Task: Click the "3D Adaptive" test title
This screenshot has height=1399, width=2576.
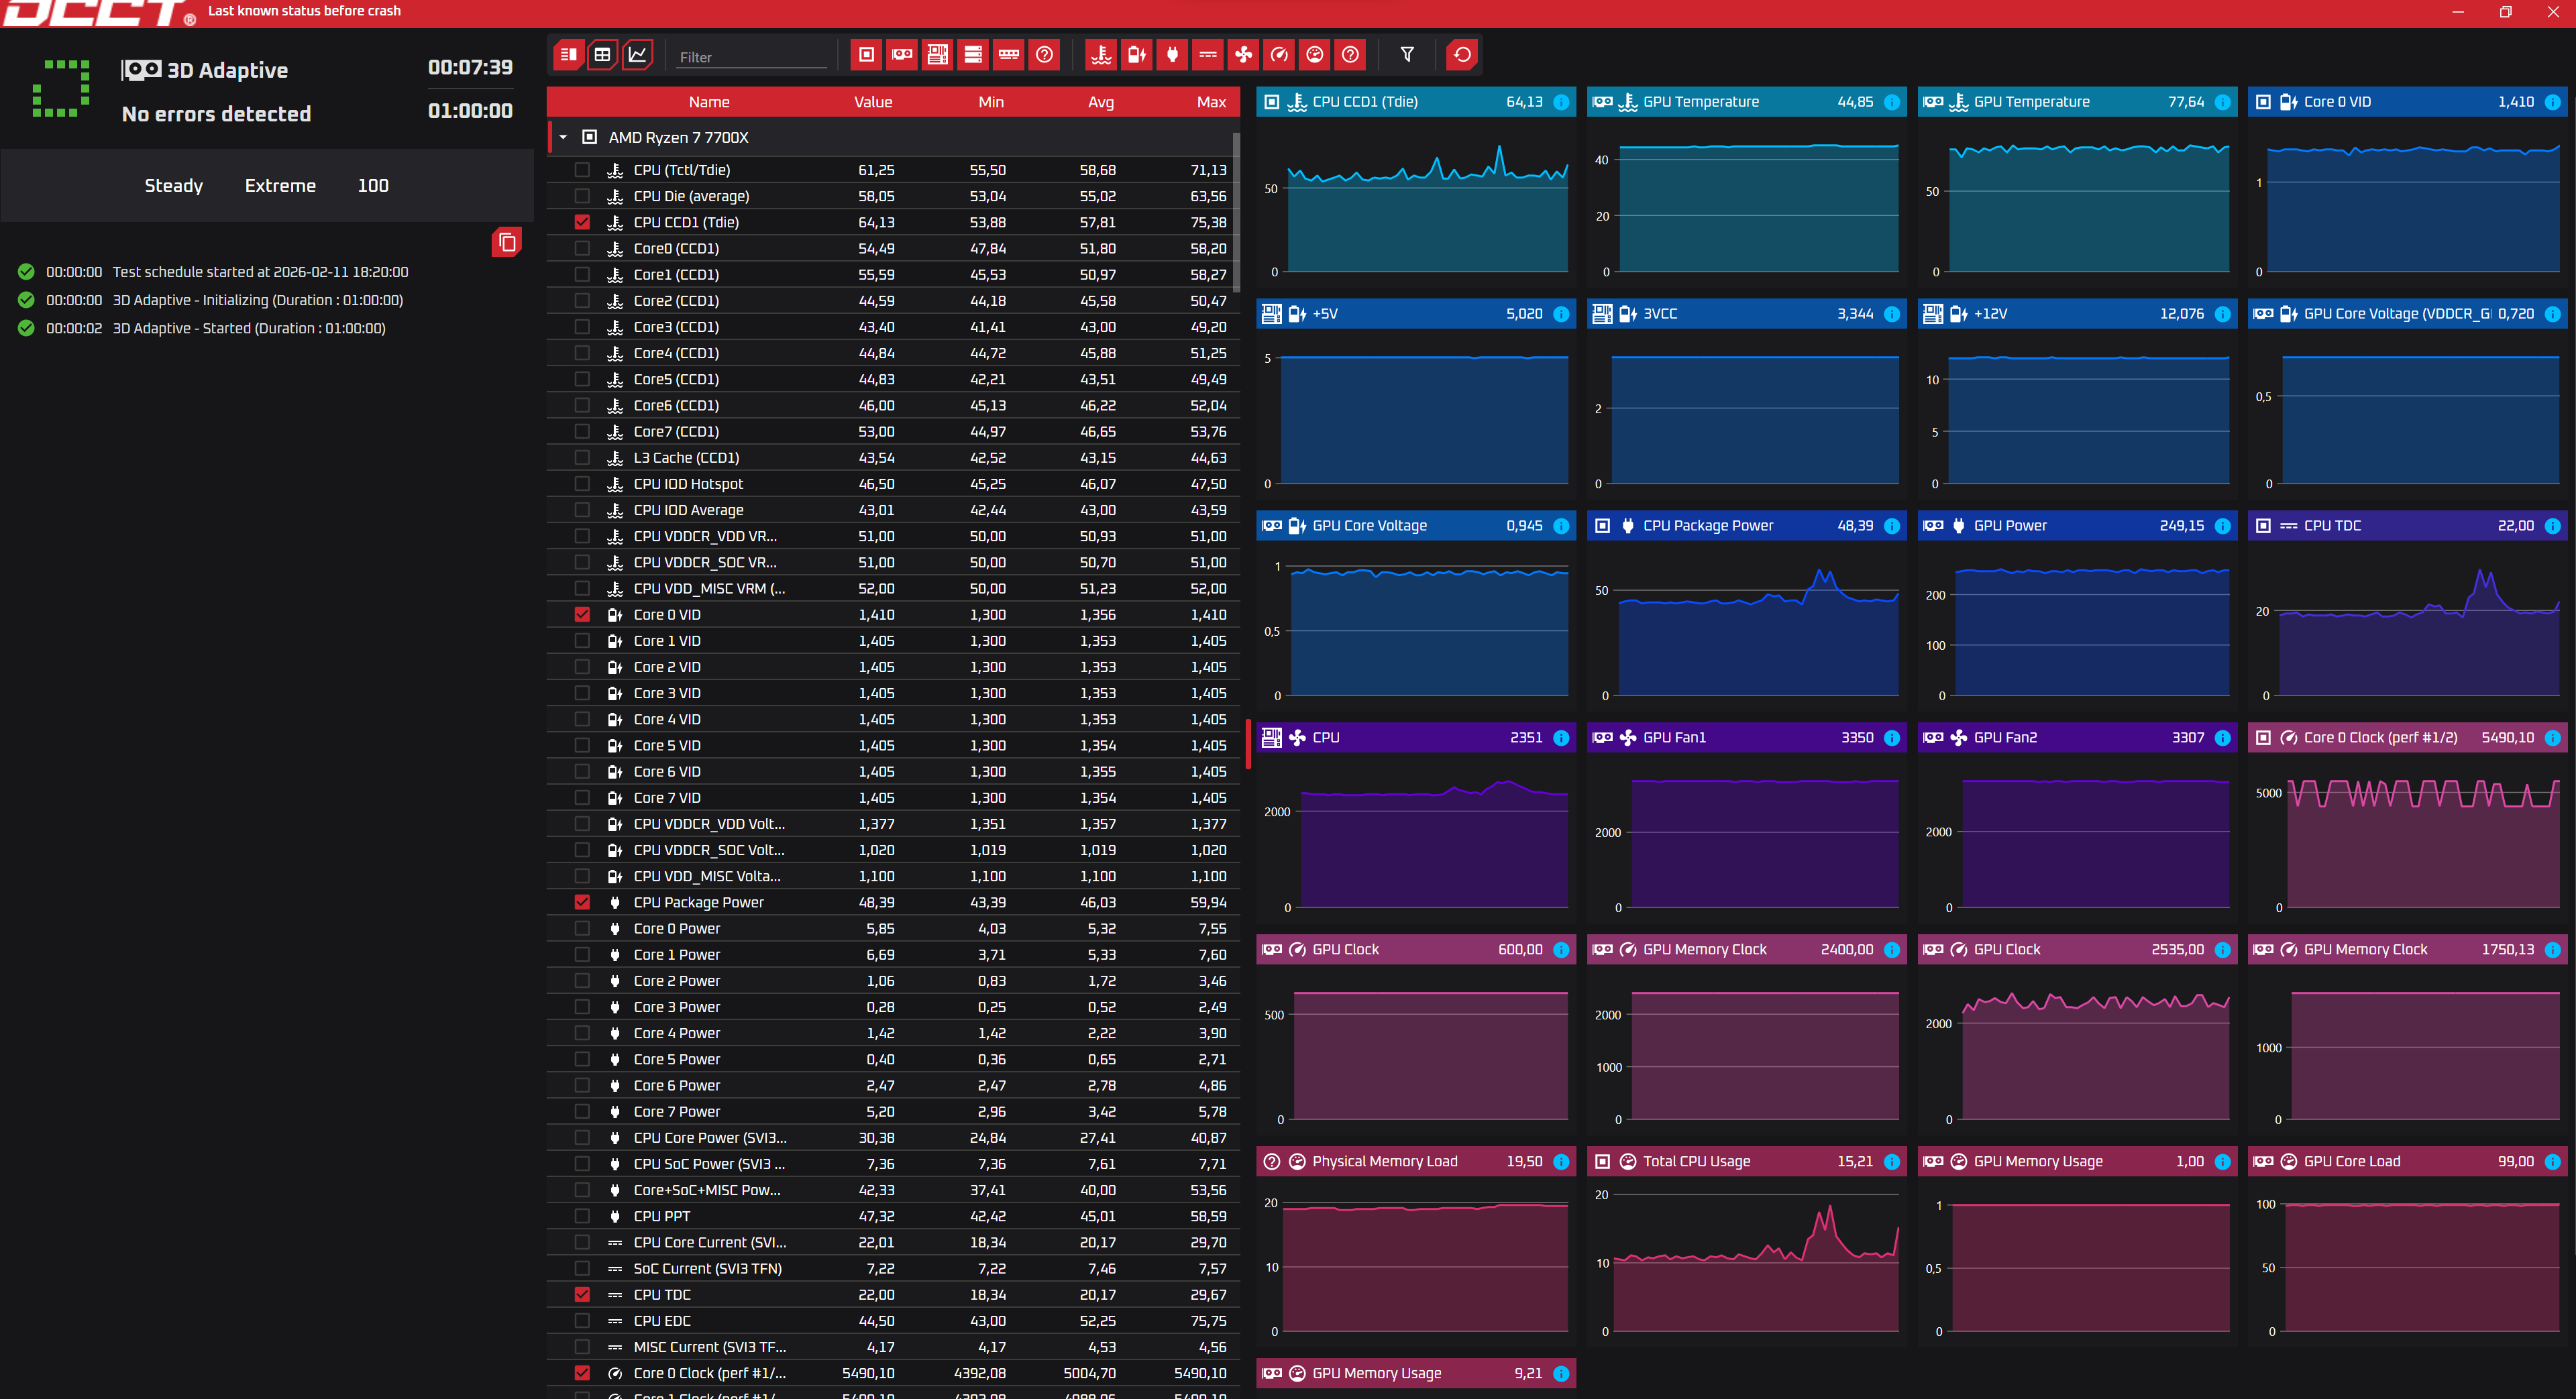Action: 227,70
